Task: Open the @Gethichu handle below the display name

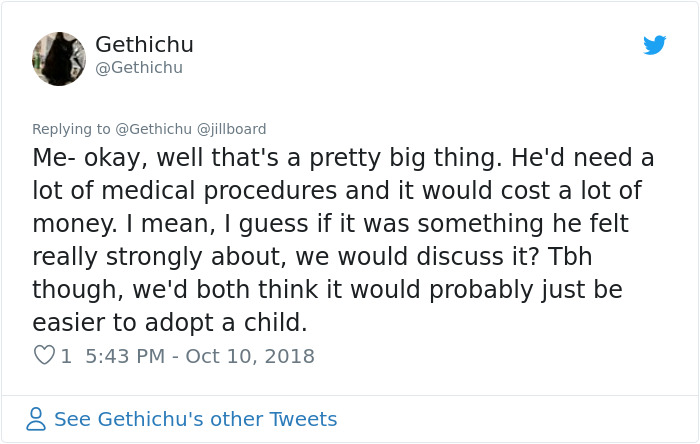Action: (x=139, y=68)
